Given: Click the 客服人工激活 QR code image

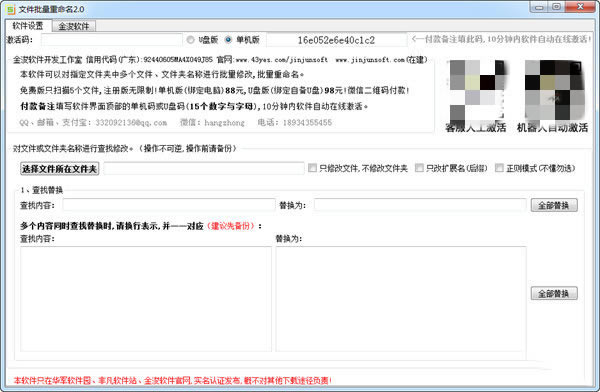Looking at the screenshot, I should tap(477, 90).
